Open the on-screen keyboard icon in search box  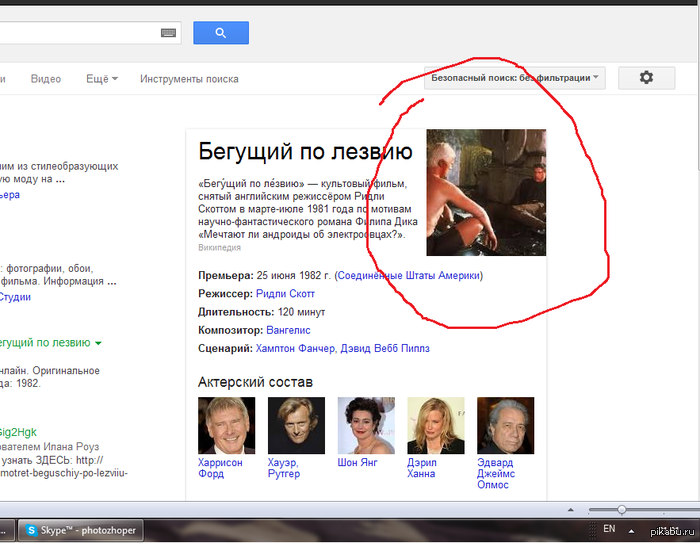[168, 33]
